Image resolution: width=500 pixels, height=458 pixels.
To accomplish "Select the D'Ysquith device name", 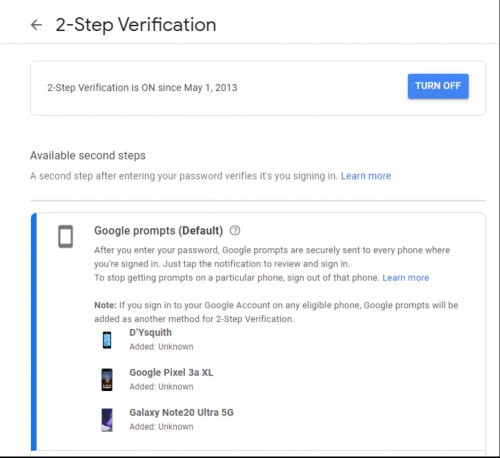I will point(150,332).
